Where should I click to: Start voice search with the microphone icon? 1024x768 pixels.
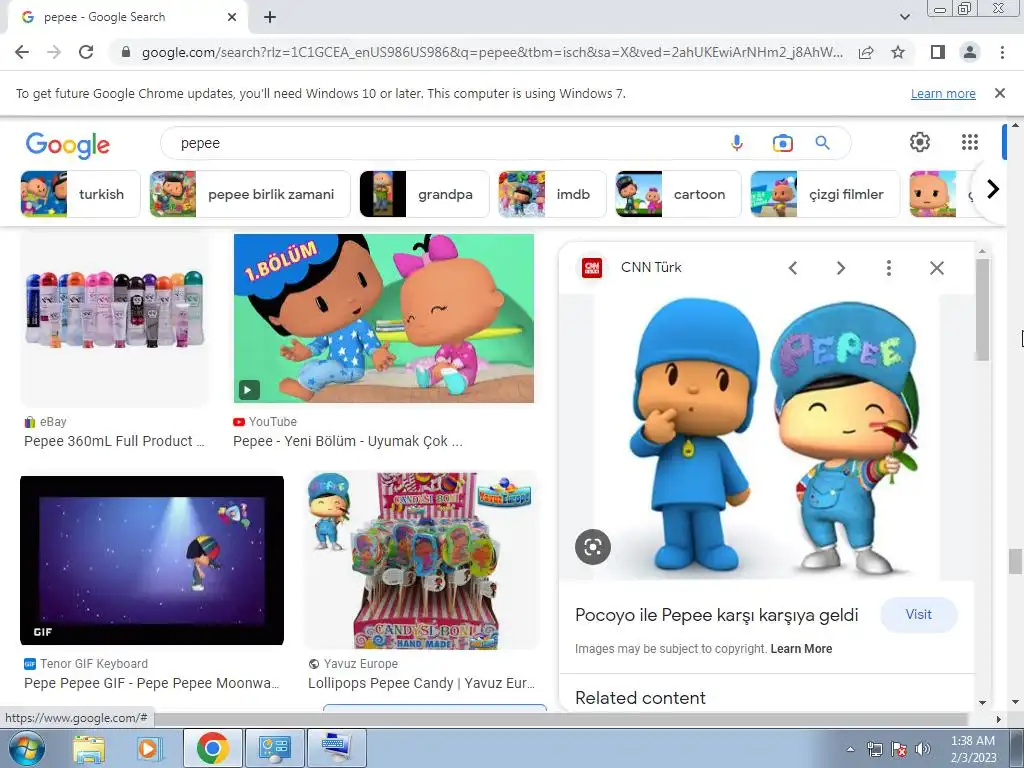click(737, 143)
